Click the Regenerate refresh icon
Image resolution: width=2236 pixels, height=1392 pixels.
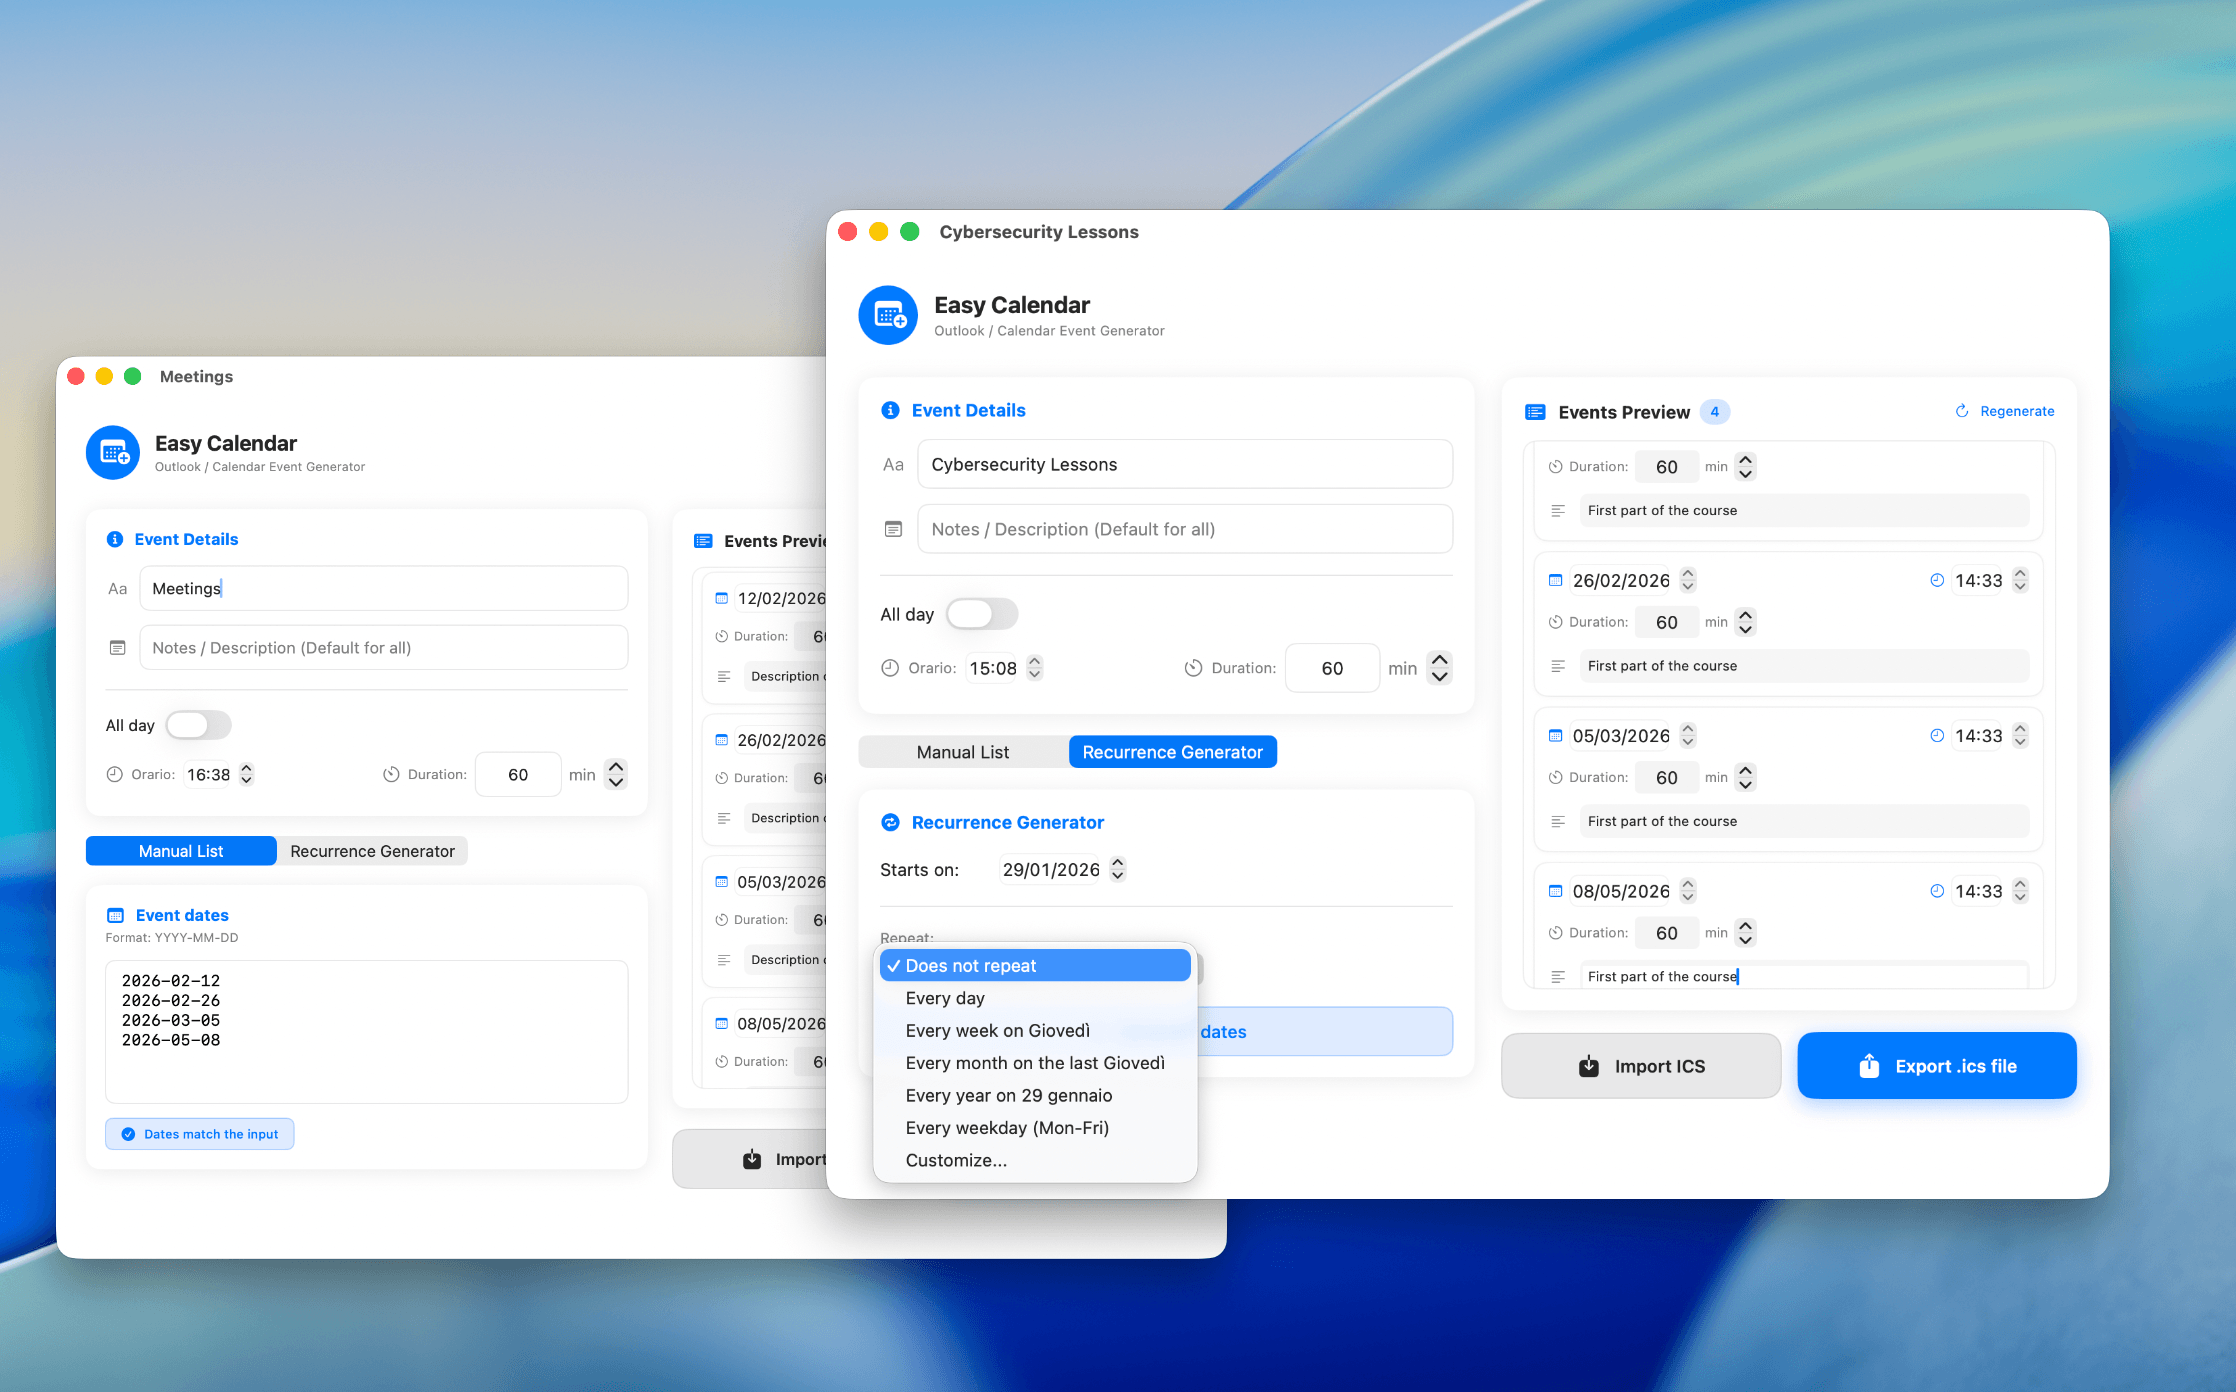tap(1962, 411)
